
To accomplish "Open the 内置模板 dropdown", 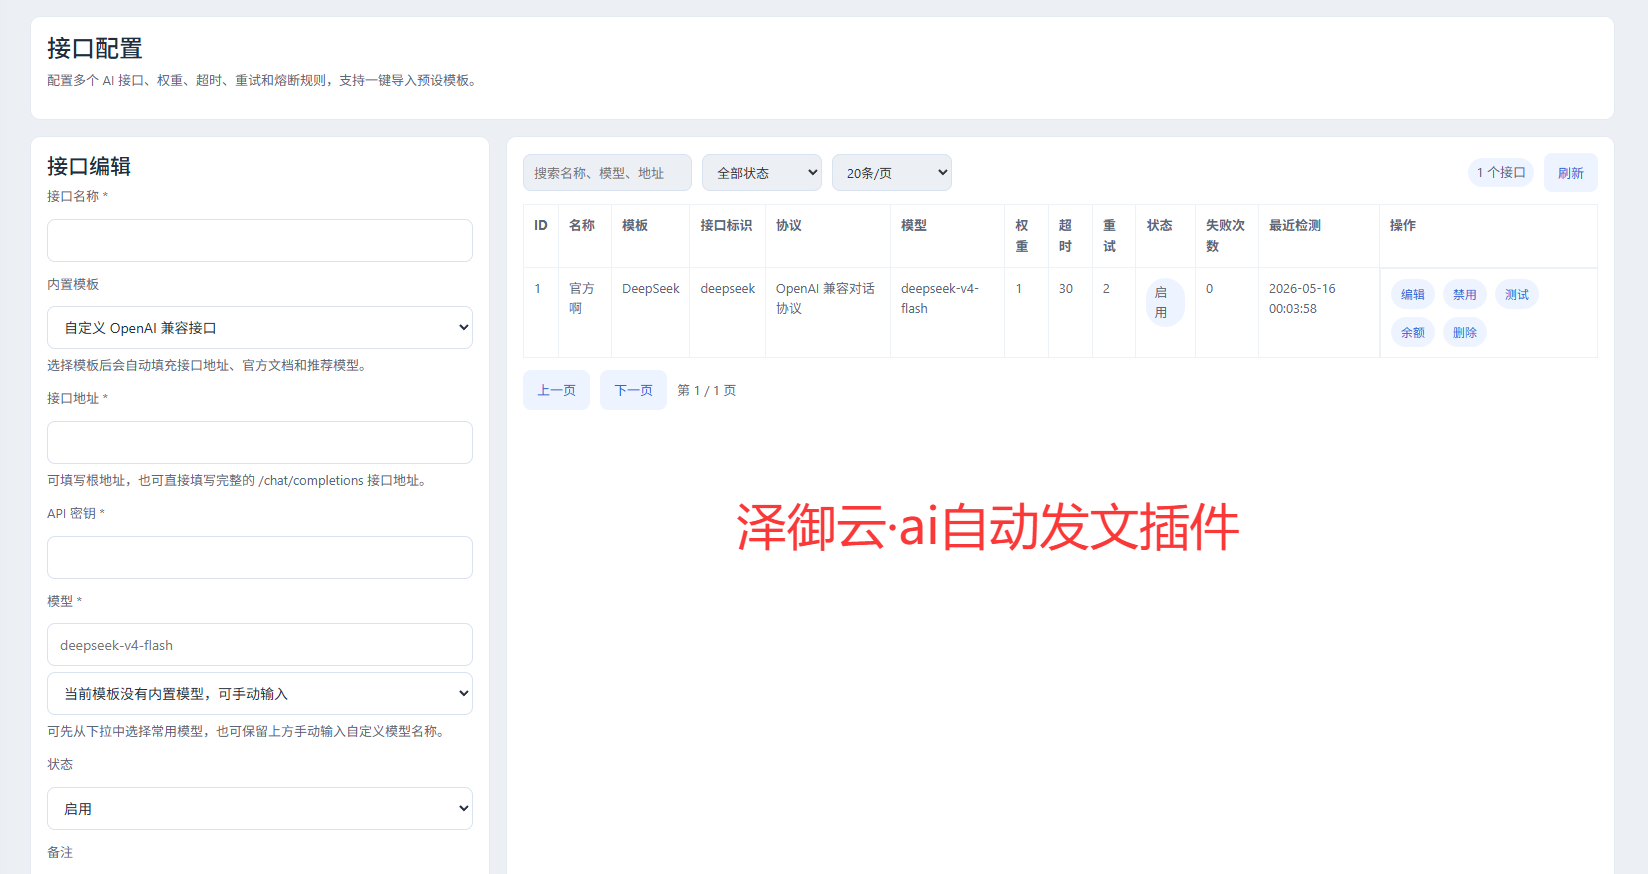I will click(x=260, y=327).
